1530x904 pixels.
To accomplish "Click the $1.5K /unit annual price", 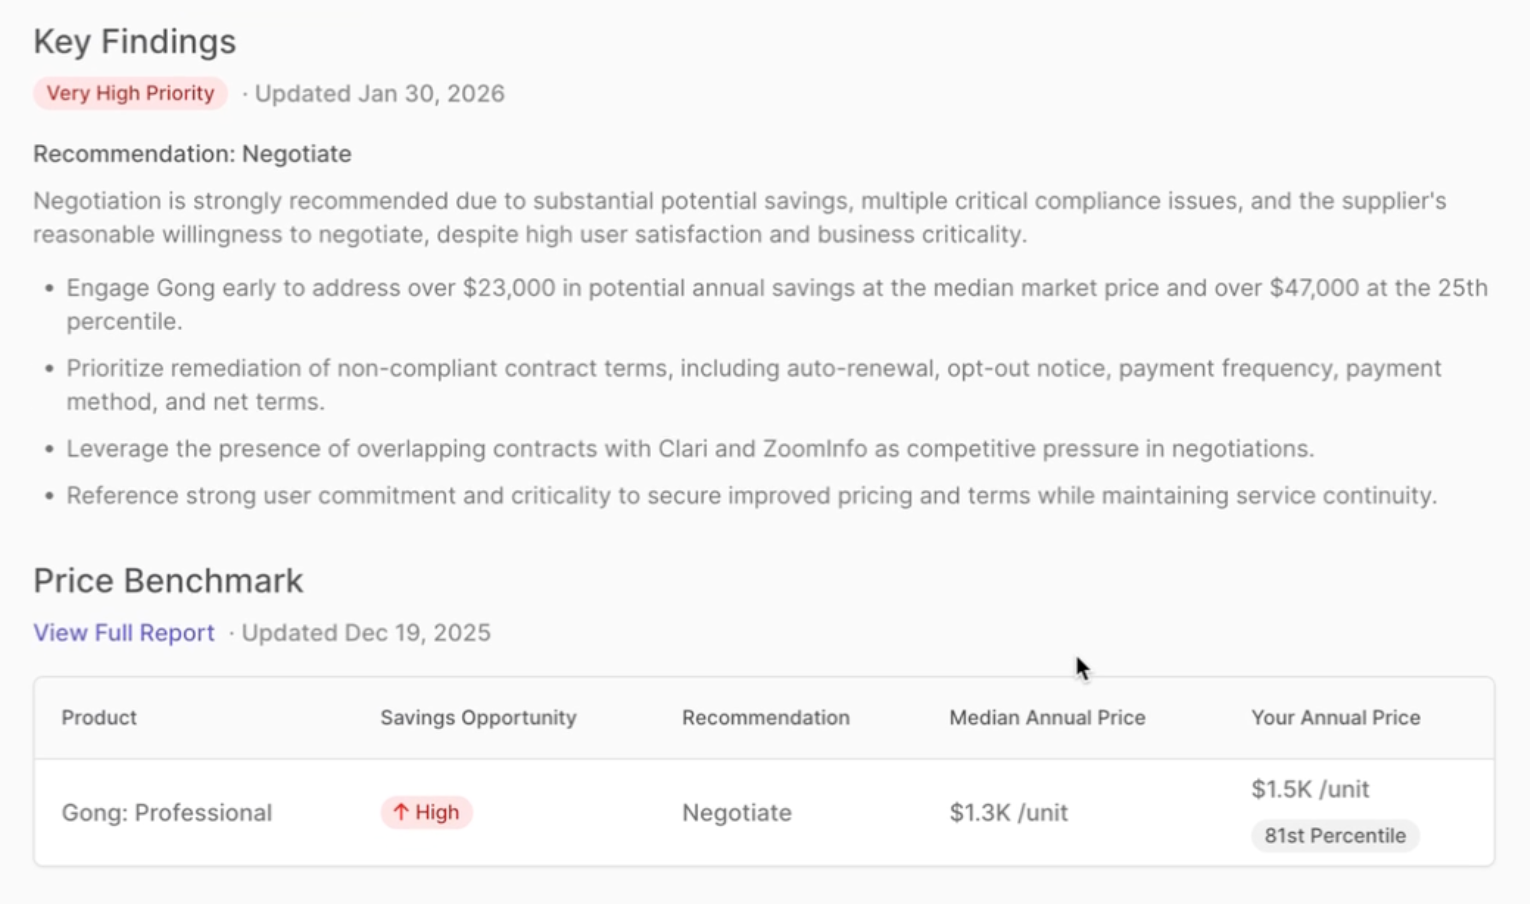I will (x=1310, y=789).
